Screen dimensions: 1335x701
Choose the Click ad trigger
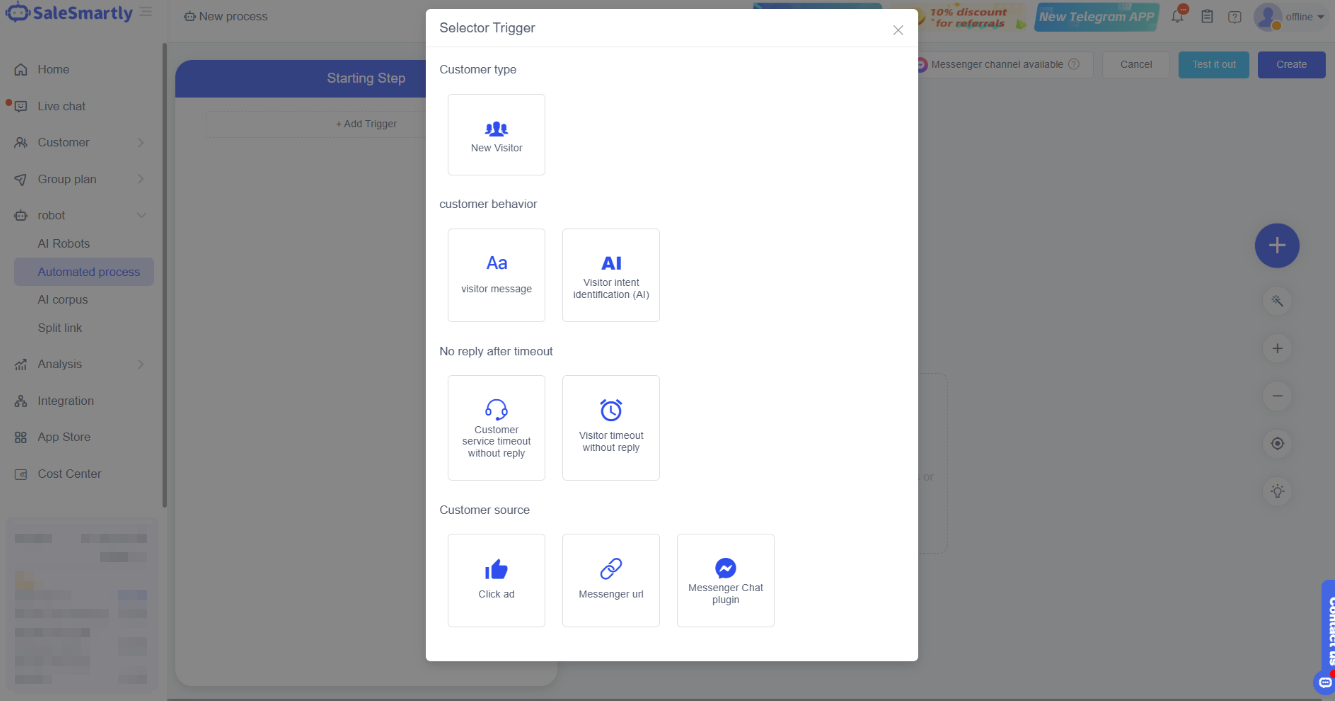[496, 580]
